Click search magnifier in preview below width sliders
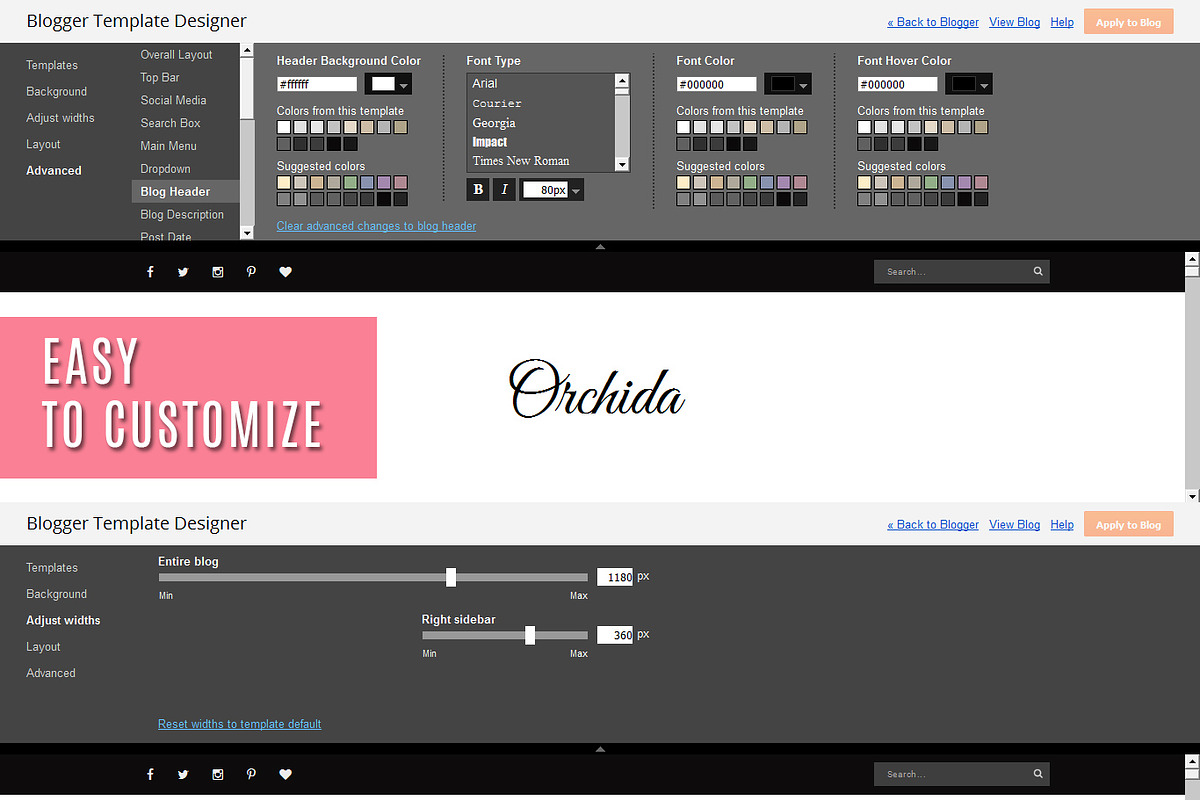Image resolution: width=1200 pixels, height=800 pixels. click(x=1038, y=774)
